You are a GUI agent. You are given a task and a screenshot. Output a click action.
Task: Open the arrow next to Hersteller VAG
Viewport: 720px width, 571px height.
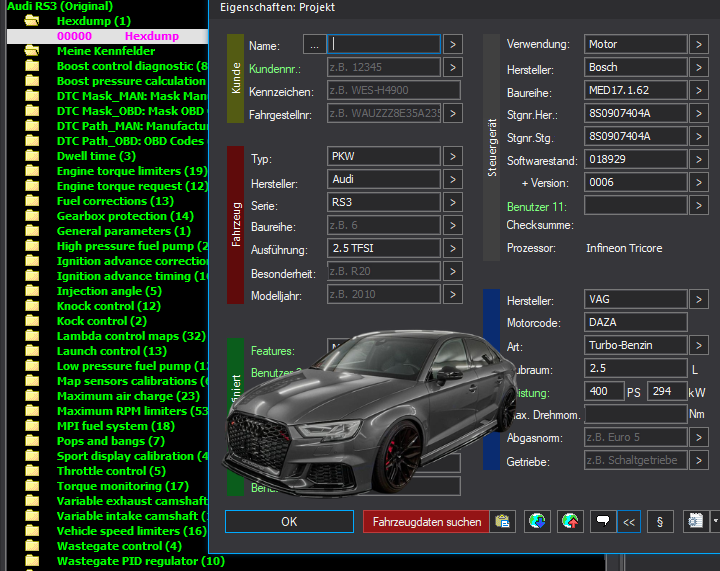coord(699,300)
